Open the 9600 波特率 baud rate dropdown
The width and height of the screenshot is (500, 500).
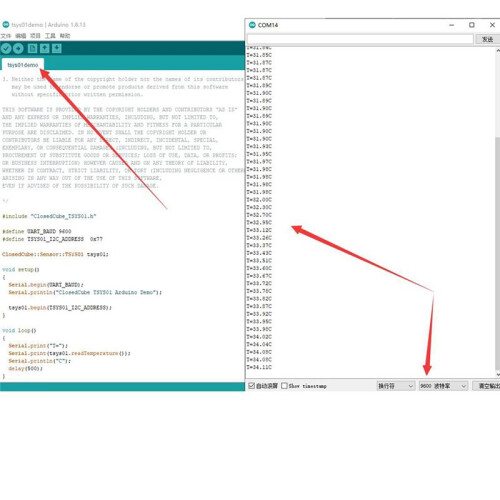443,386
